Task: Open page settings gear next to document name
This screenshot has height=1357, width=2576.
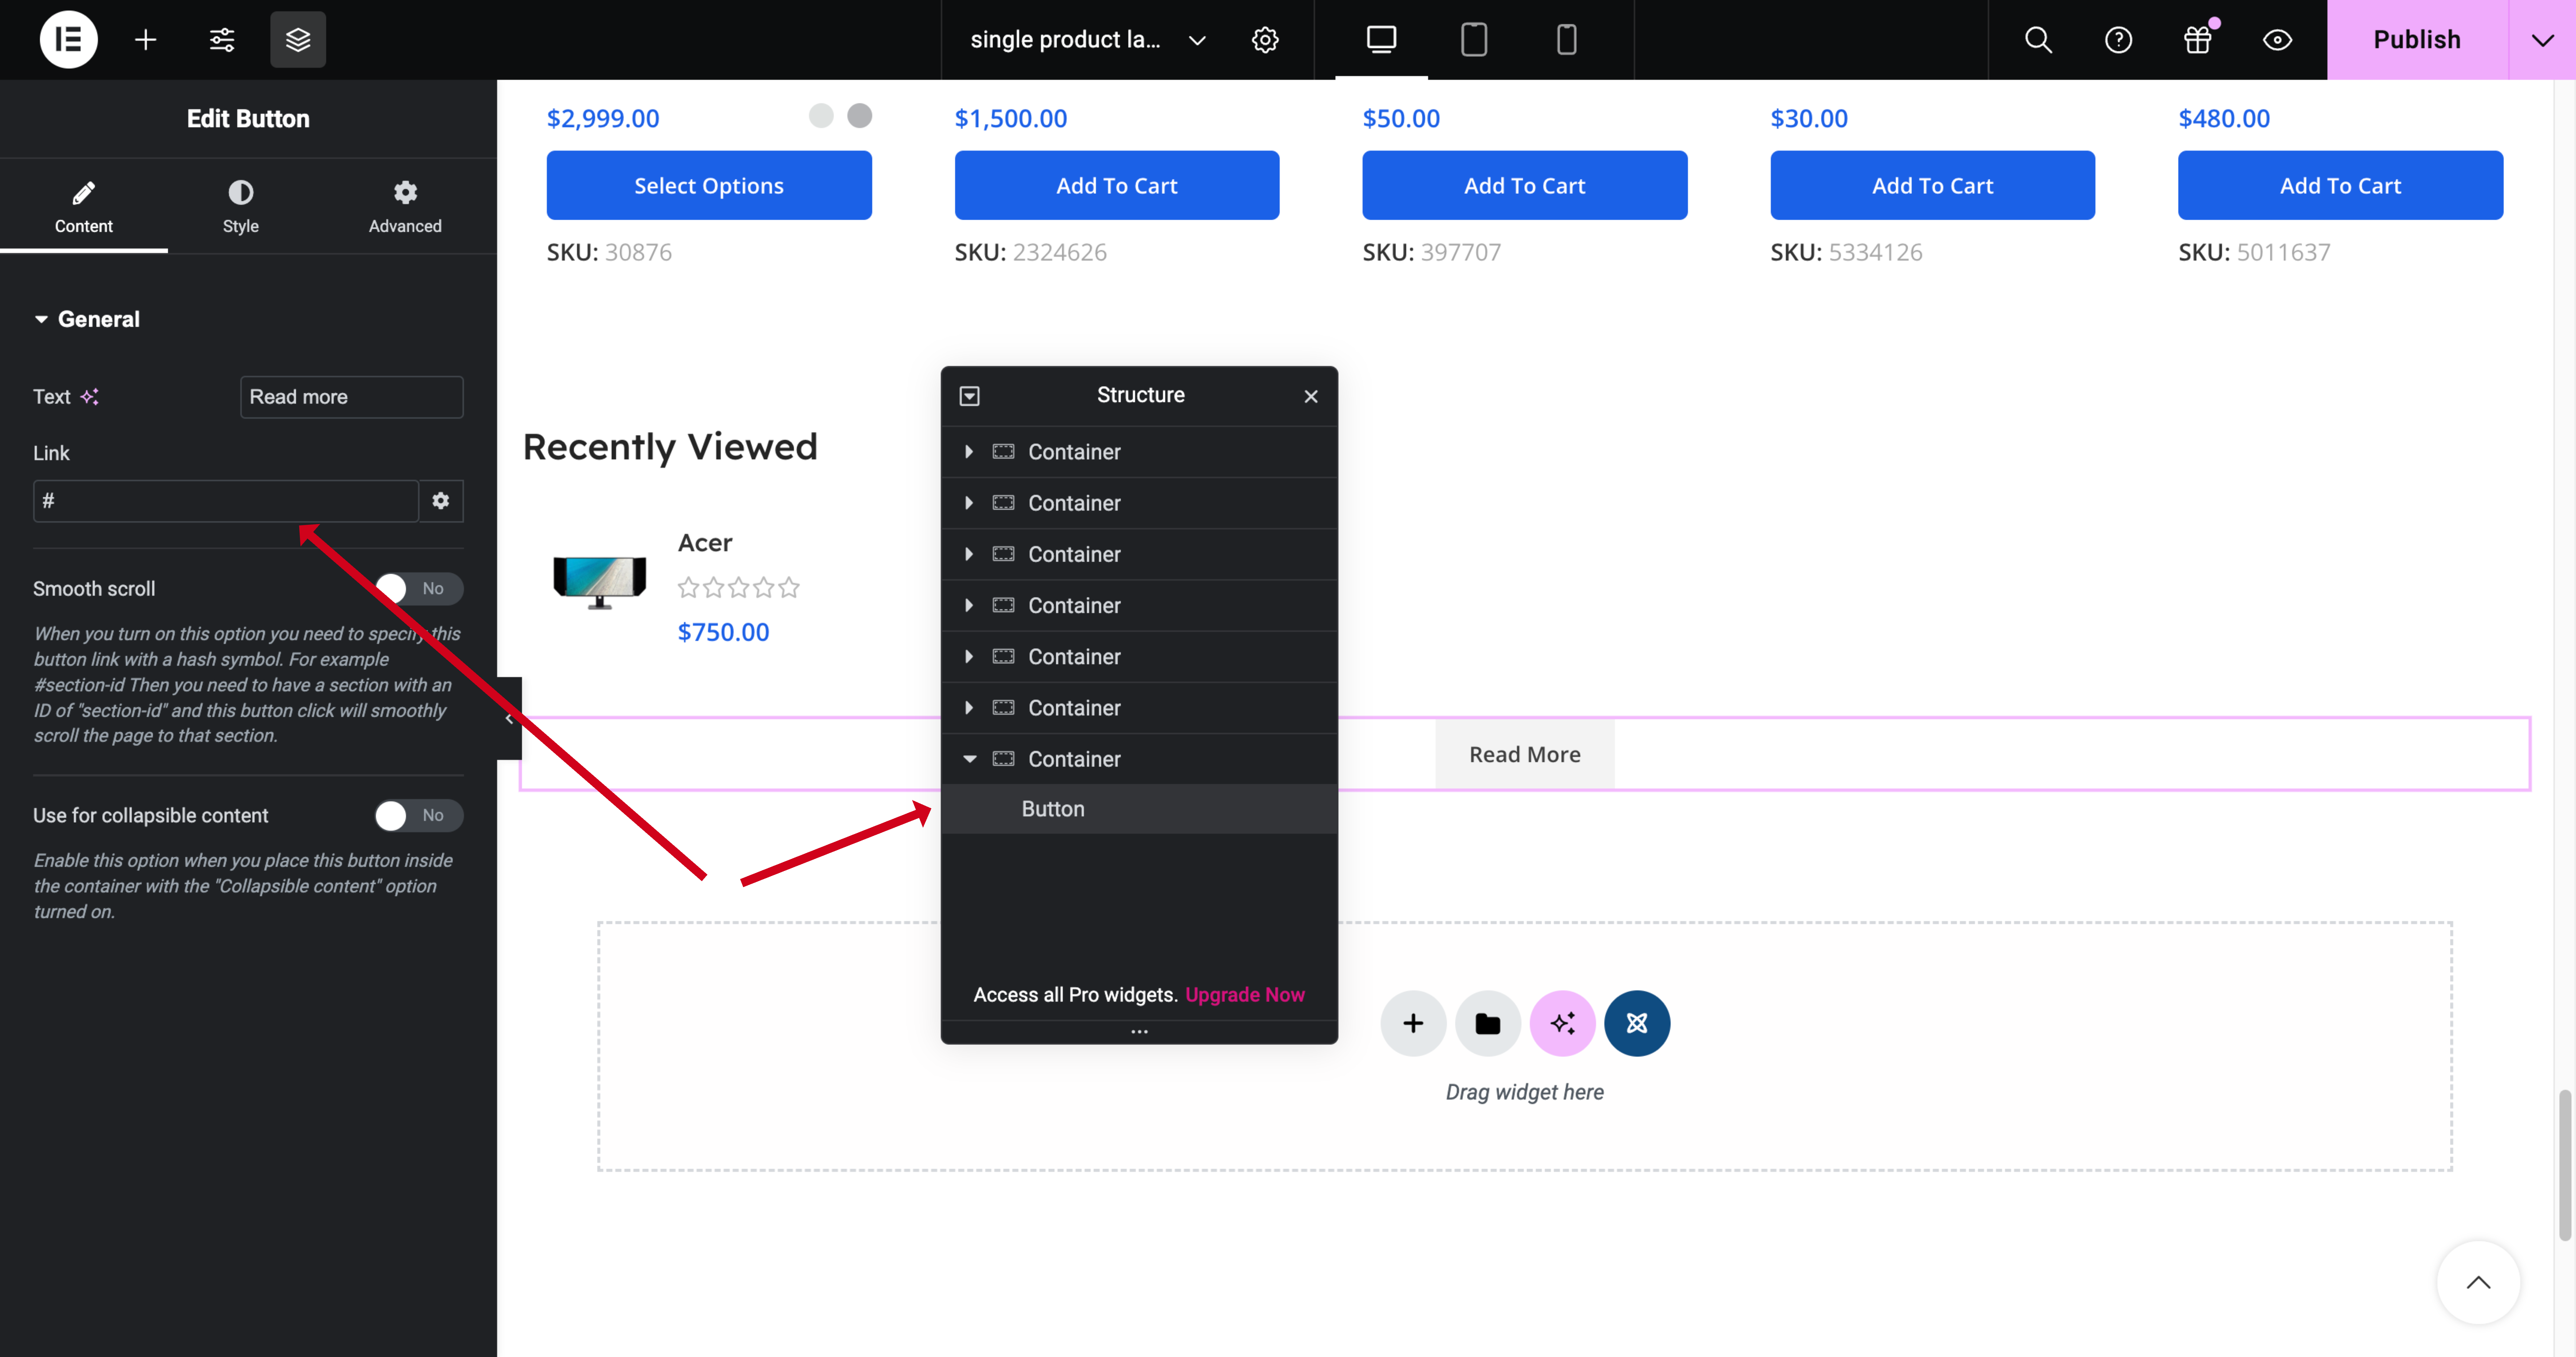Action: tap(1265, 40)
